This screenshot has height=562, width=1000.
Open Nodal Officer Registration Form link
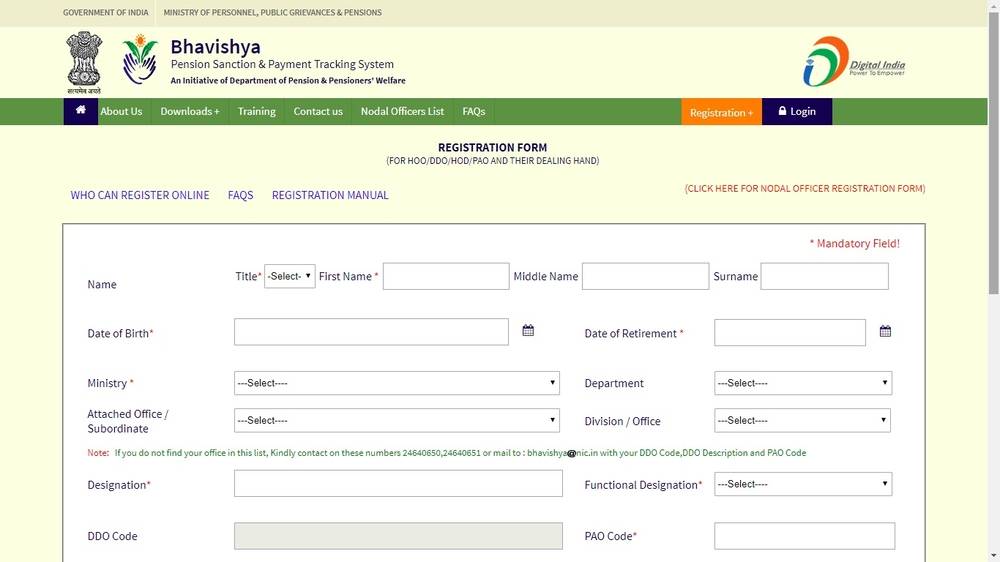(805, 188)
